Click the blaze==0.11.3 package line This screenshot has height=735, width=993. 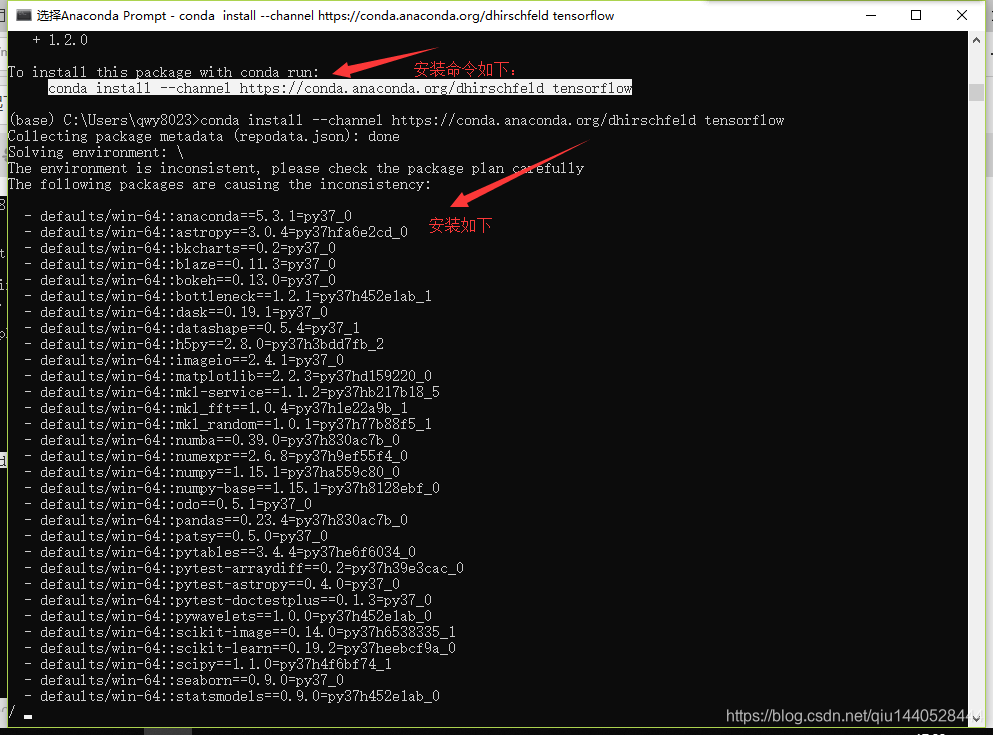[180, 264]
